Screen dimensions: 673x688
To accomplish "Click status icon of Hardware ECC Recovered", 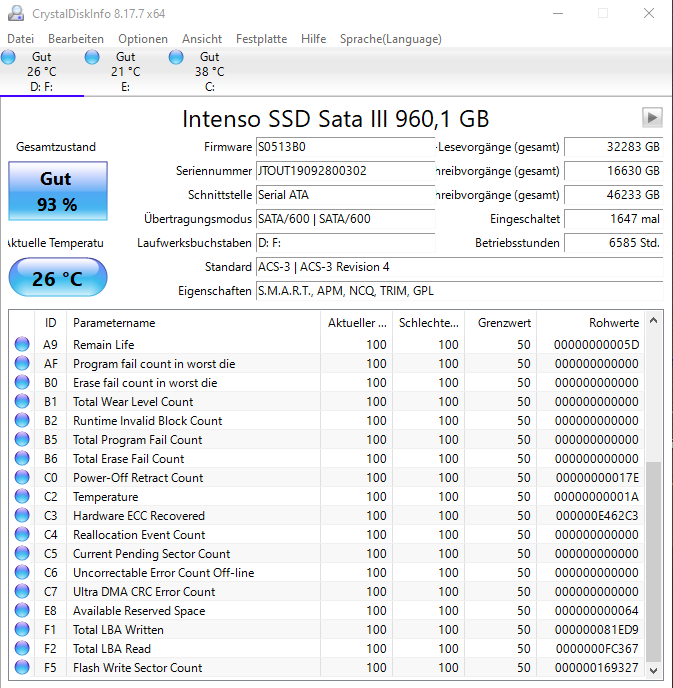I will point(22,516).
